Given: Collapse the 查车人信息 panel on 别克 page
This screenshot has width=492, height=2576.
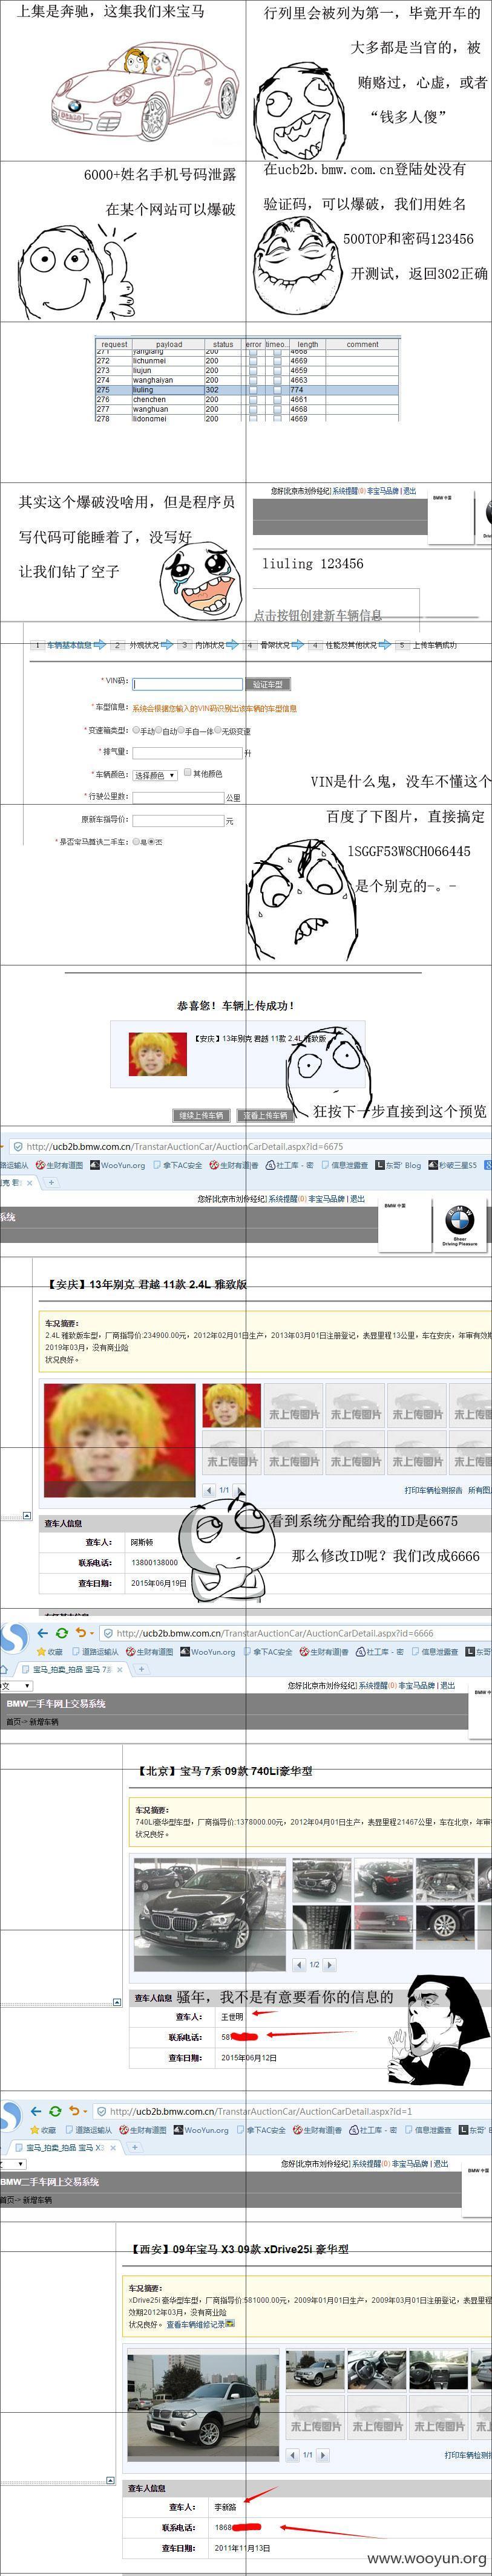Looking at the screenshot, I should pos(27,1516).
